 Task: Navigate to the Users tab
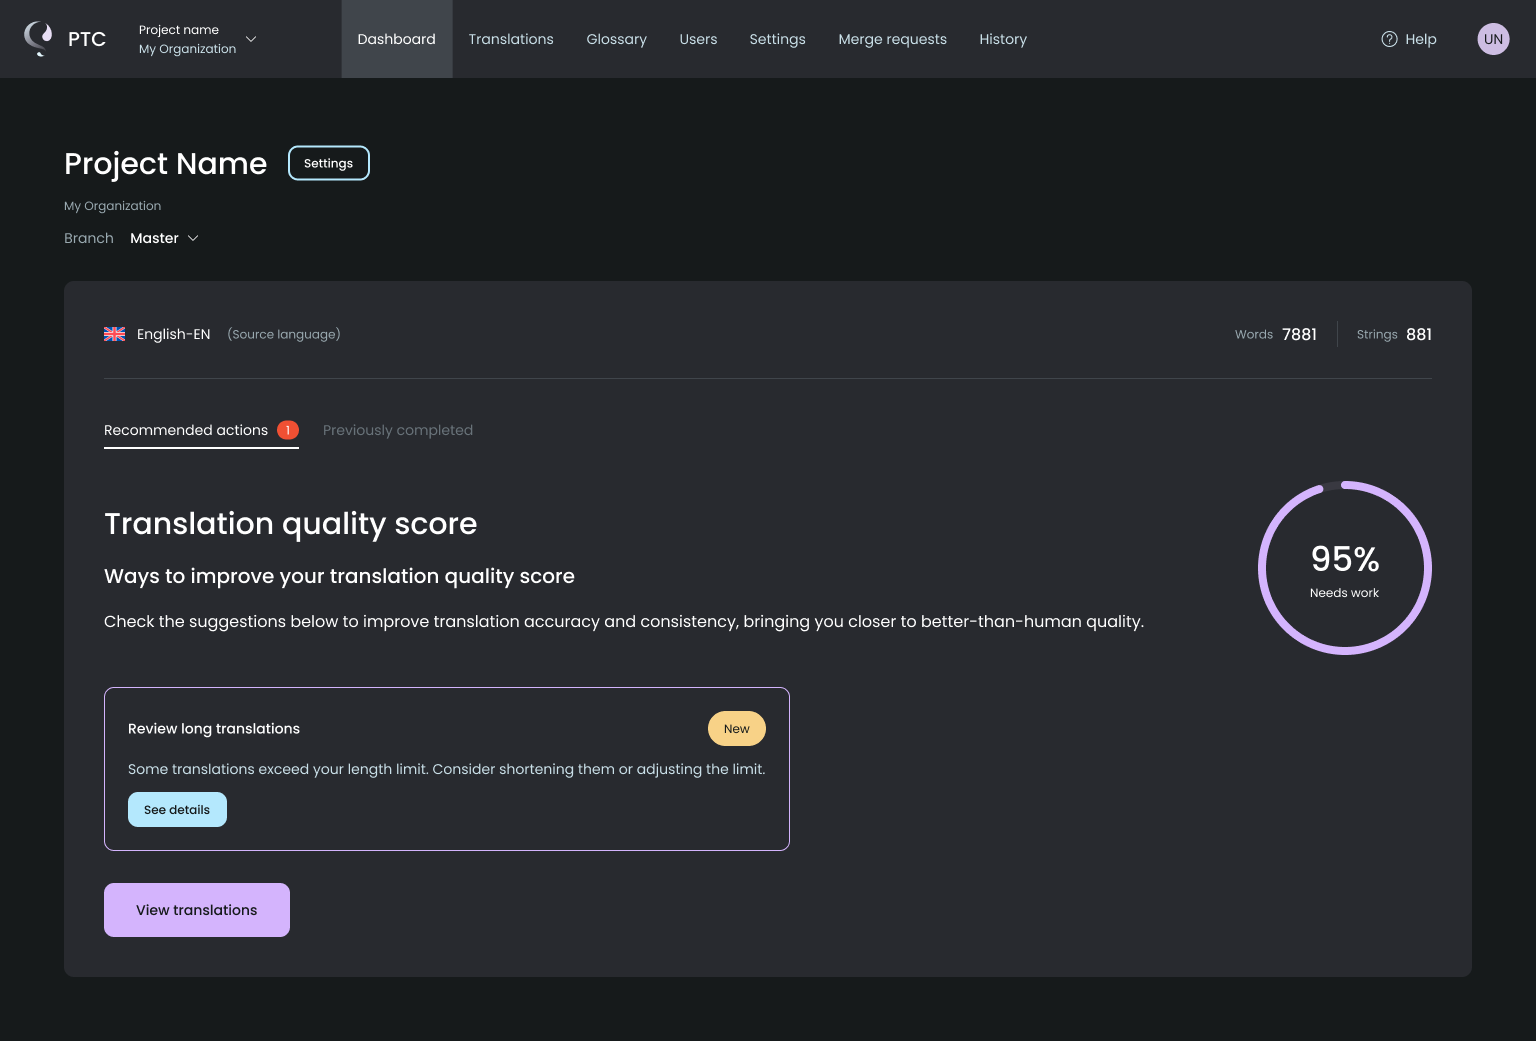[698, 39]
